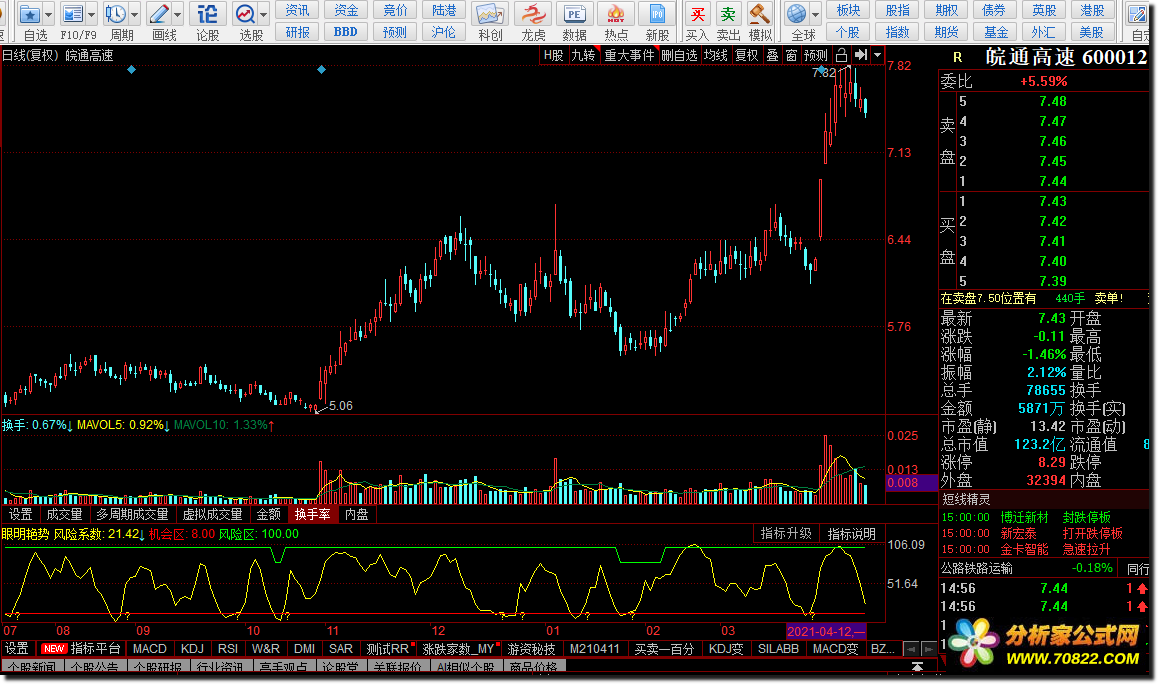Open the 热点 hot topics icon

click(x=616, y=14)
